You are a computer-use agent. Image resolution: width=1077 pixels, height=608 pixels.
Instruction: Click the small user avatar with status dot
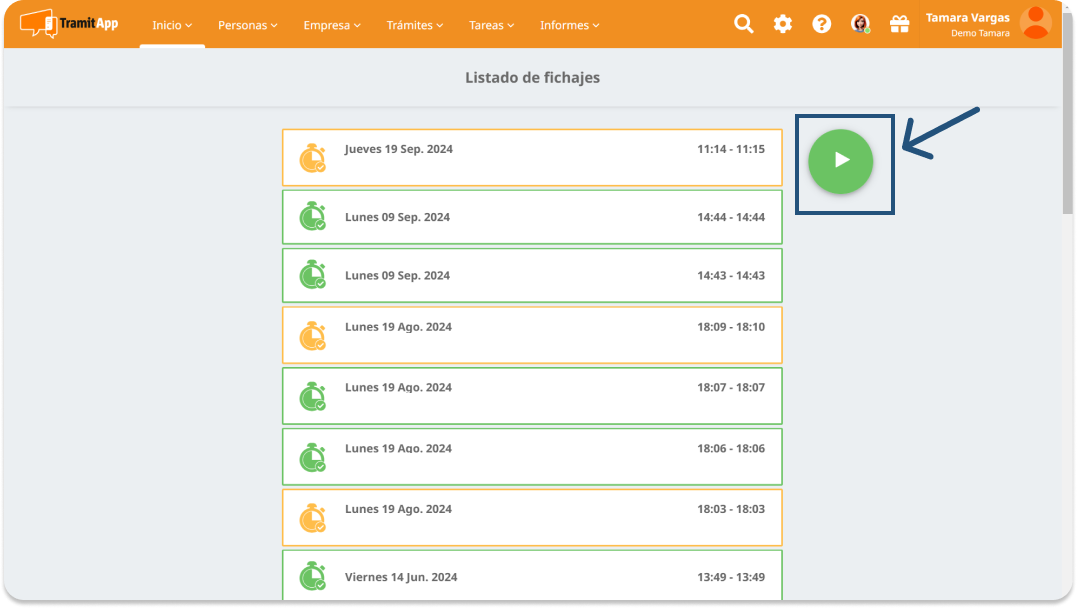coord(860,24)
